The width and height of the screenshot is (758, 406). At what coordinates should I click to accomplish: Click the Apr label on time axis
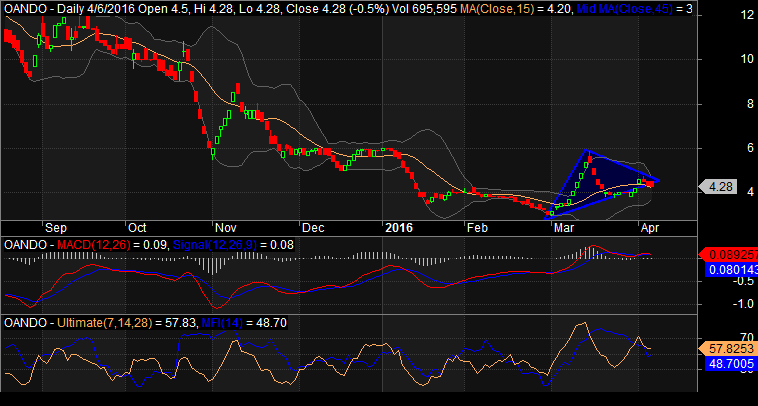[650, 228]
